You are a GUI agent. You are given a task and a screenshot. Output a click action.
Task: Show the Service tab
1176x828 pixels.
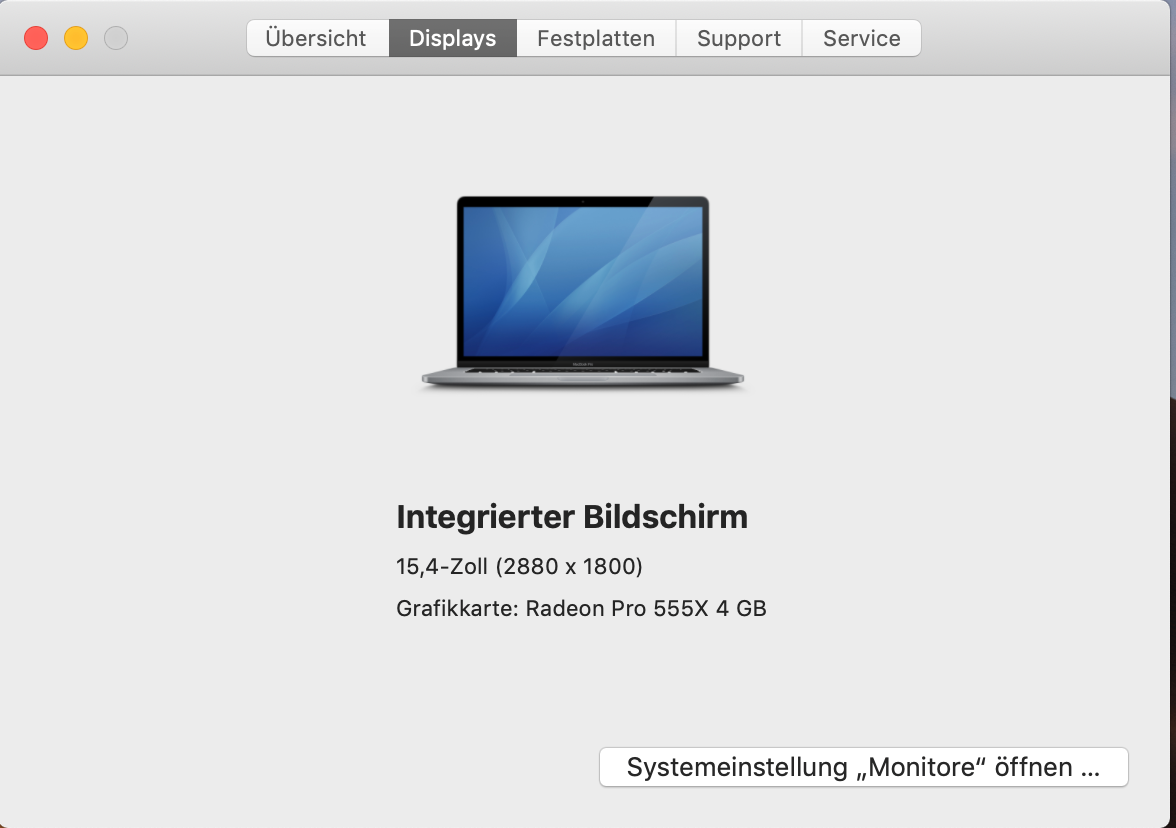(x=862, y=38)
